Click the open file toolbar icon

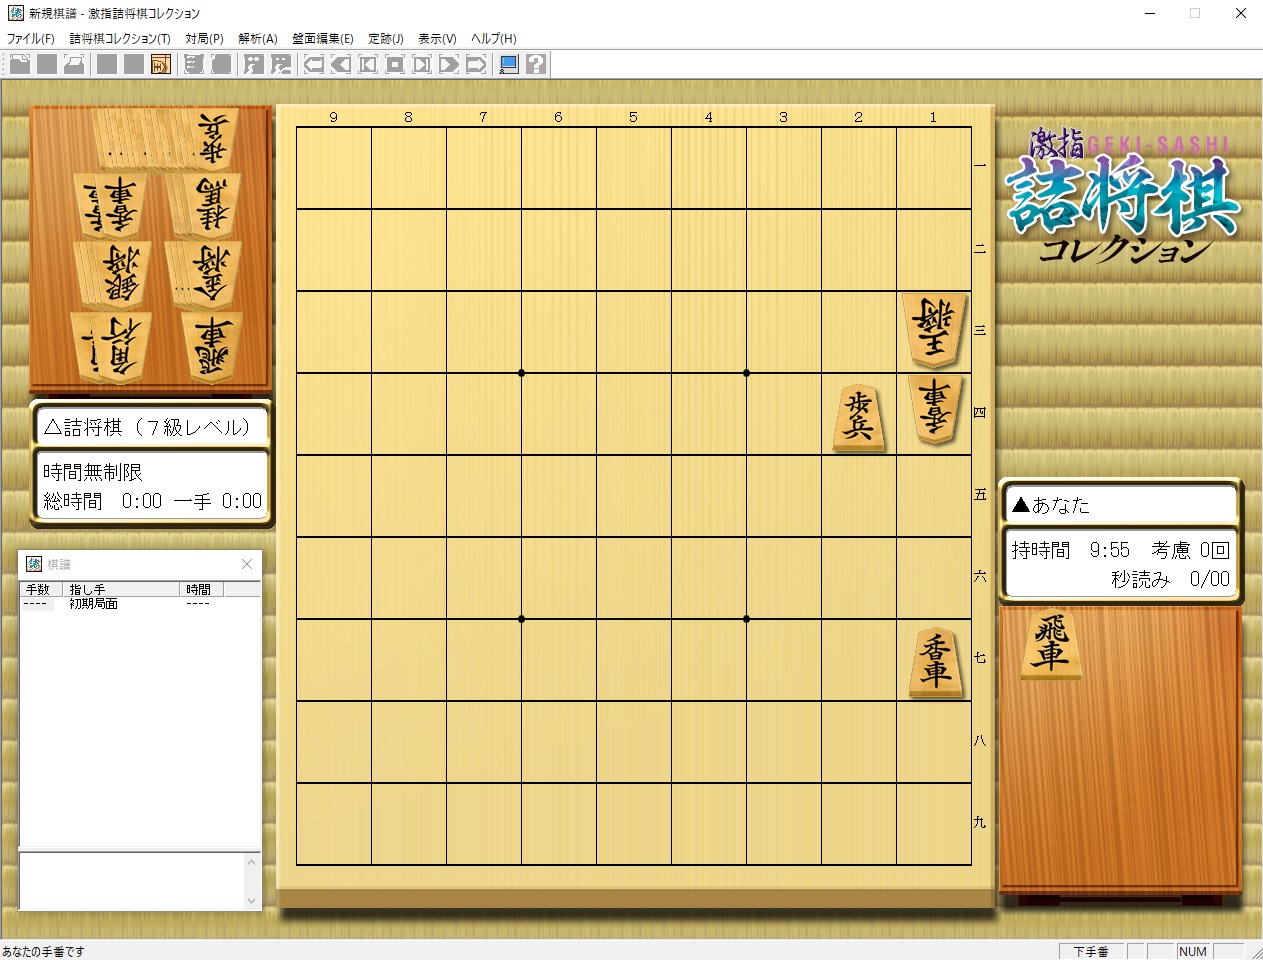[20, 65]
